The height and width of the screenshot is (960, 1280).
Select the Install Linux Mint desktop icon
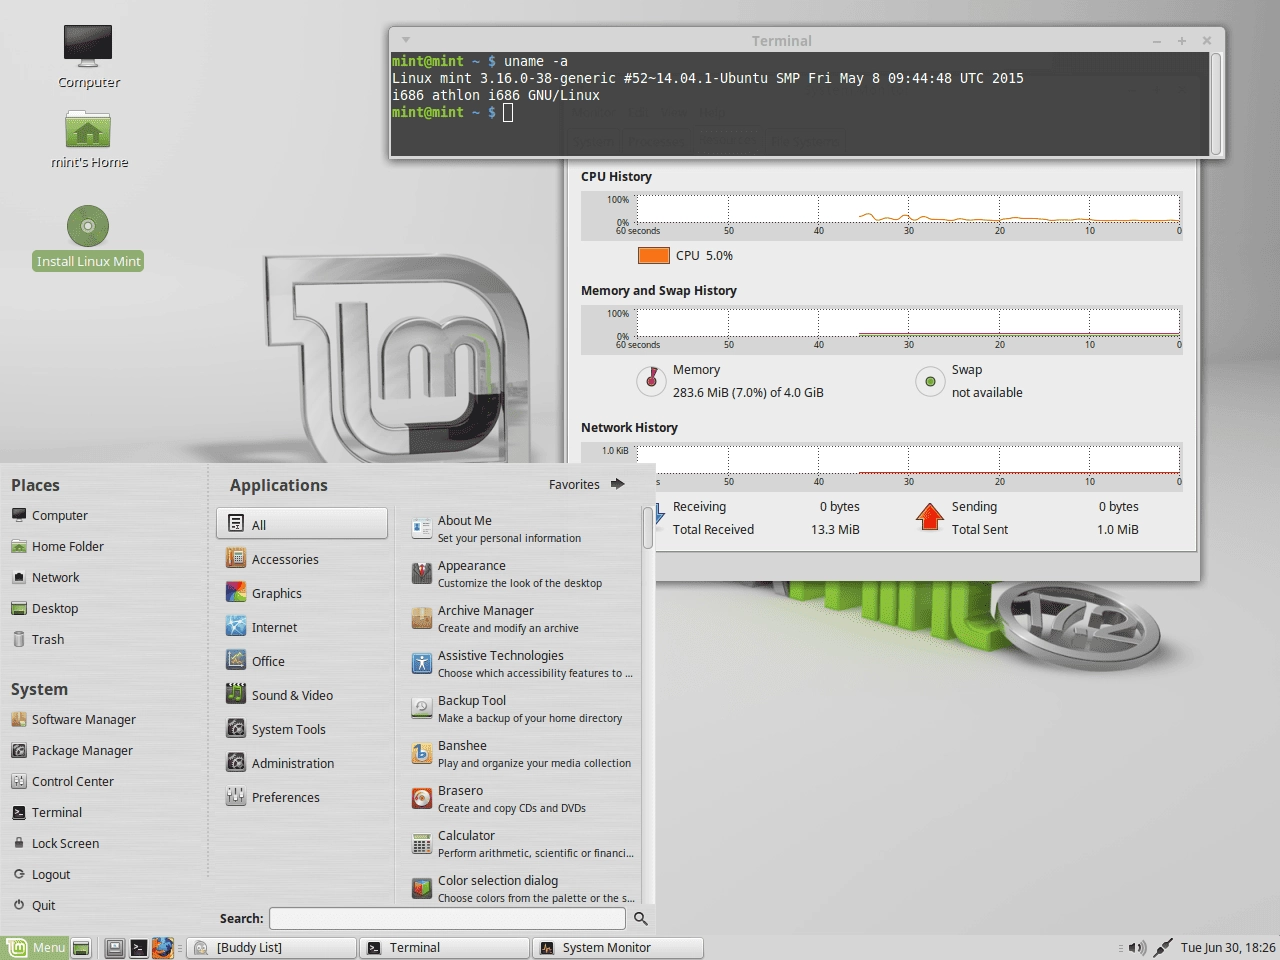pyautogui.click(x=88, y=237)
